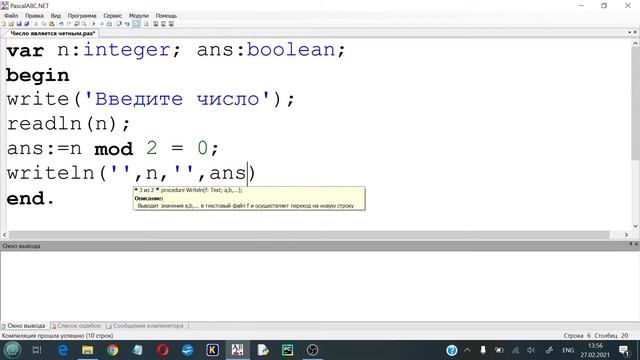
Task: Run the program with the play arrow icon
Action: click(94, 24)
